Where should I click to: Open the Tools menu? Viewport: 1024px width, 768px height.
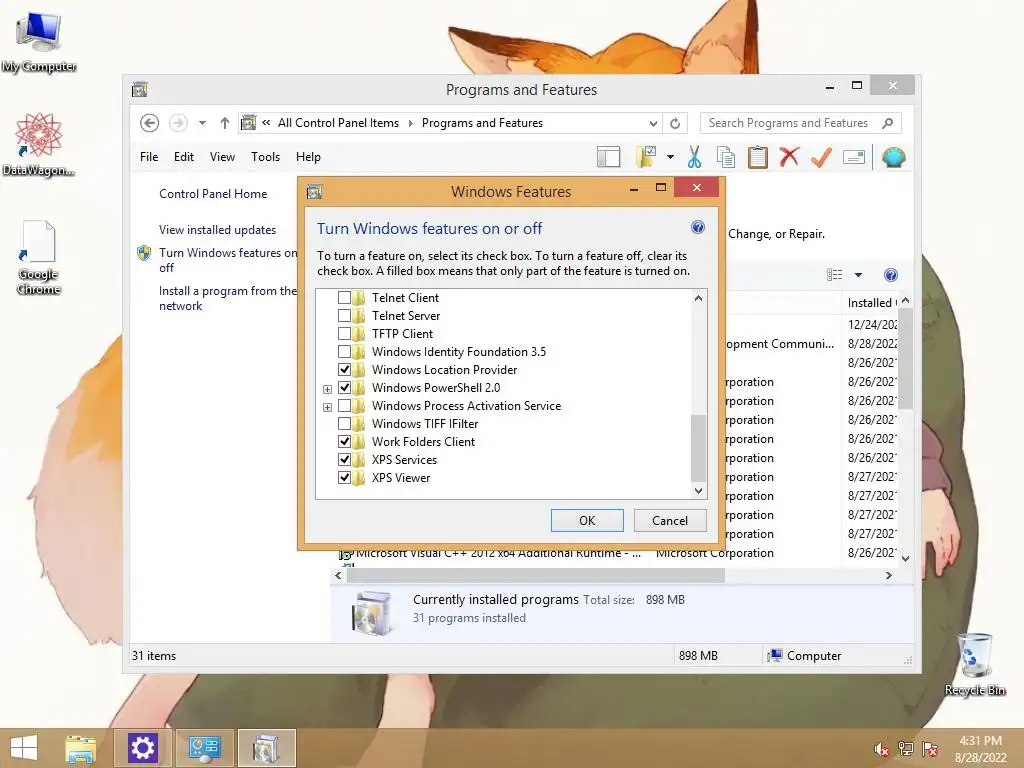(265, 157)
